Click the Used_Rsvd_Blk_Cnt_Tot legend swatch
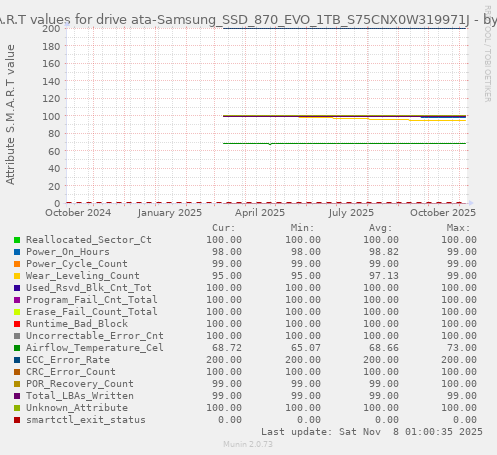497x455 pixels. tap(17, 288)
